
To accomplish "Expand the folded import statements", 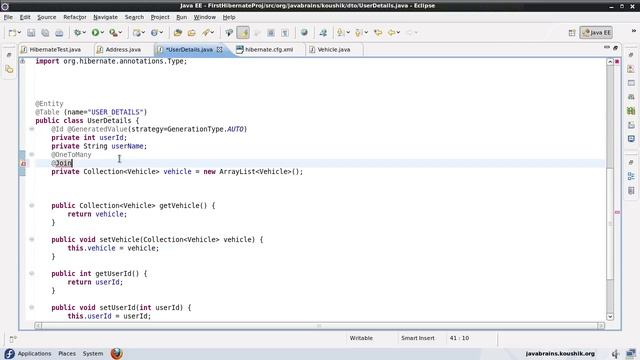I will pos(22,61).
